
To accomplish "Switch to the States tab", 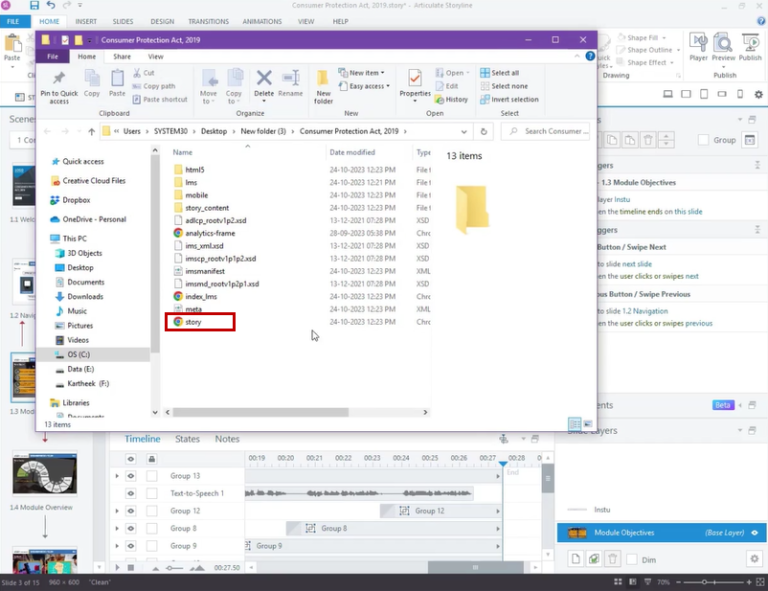I will pos(187,439).
